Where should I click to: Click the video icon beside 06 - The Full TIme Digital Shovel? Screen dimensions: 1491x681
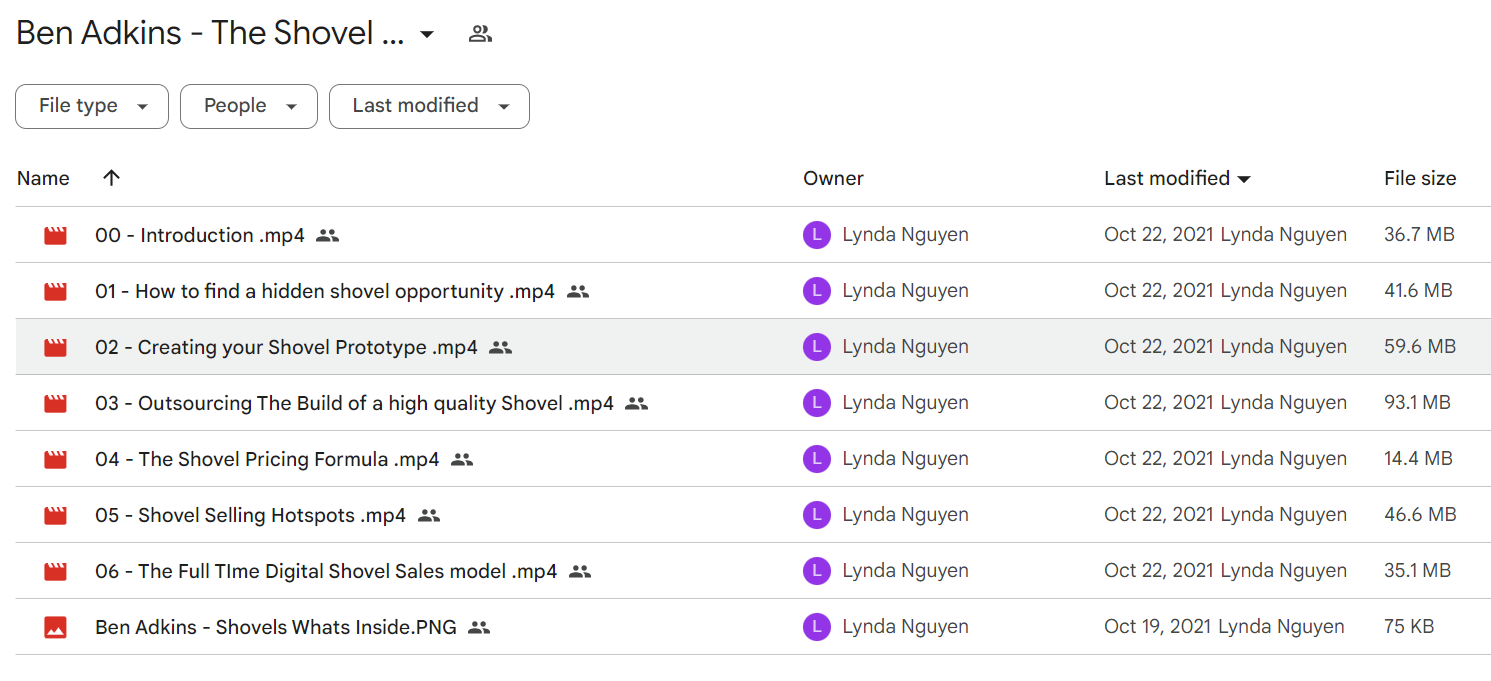coord(55,572)
